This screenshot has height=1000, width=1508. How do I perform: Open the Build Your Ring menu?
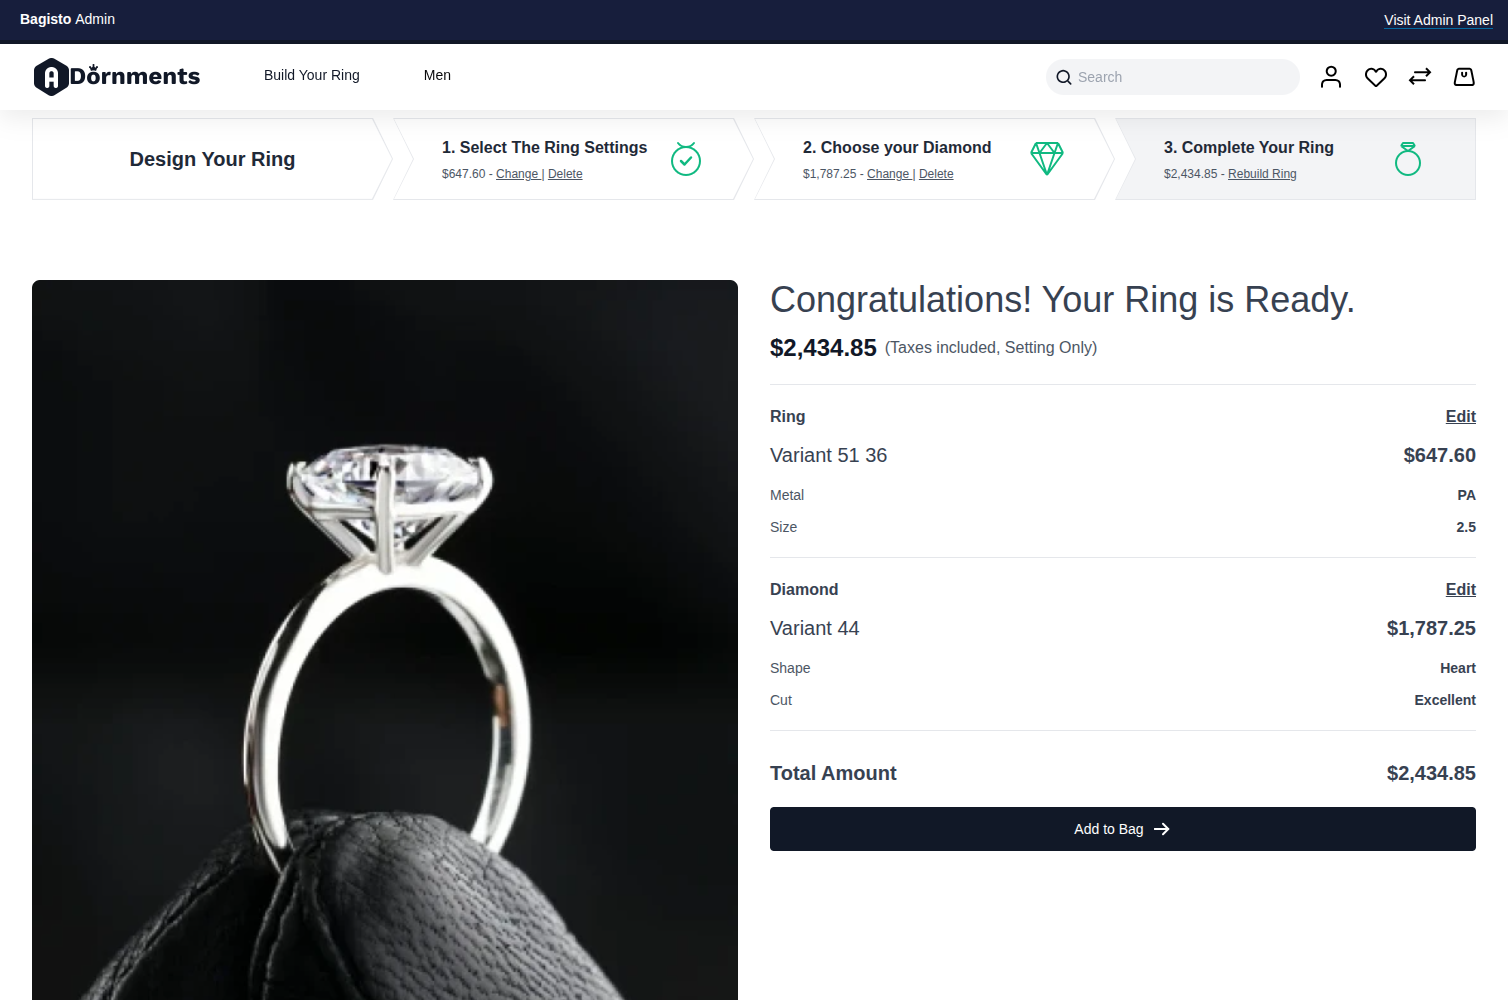coord(311,75)
